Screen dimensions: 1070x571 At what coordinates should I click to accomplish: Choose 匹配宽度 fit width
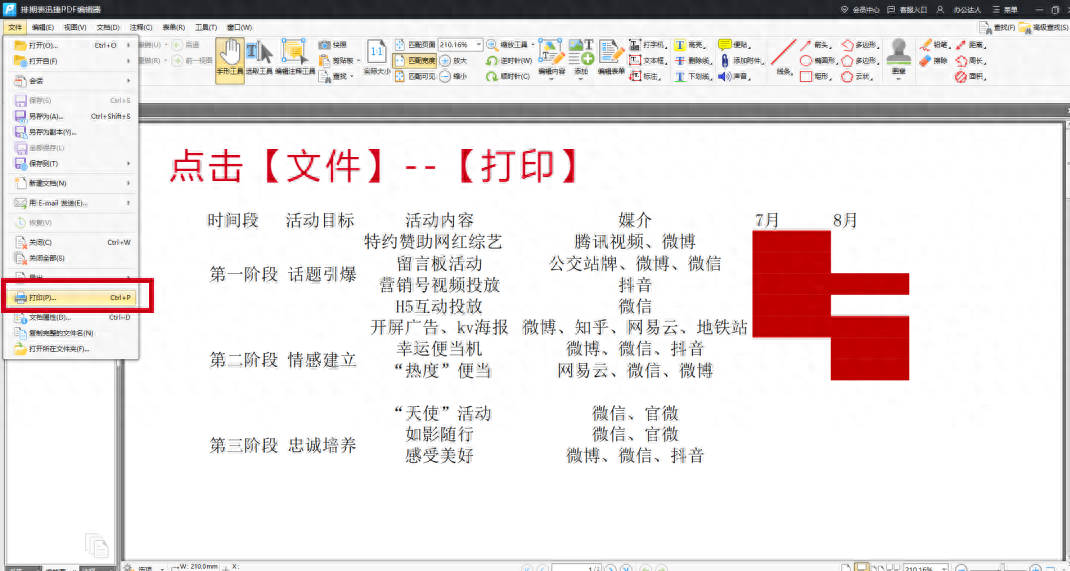coord(415,60)
